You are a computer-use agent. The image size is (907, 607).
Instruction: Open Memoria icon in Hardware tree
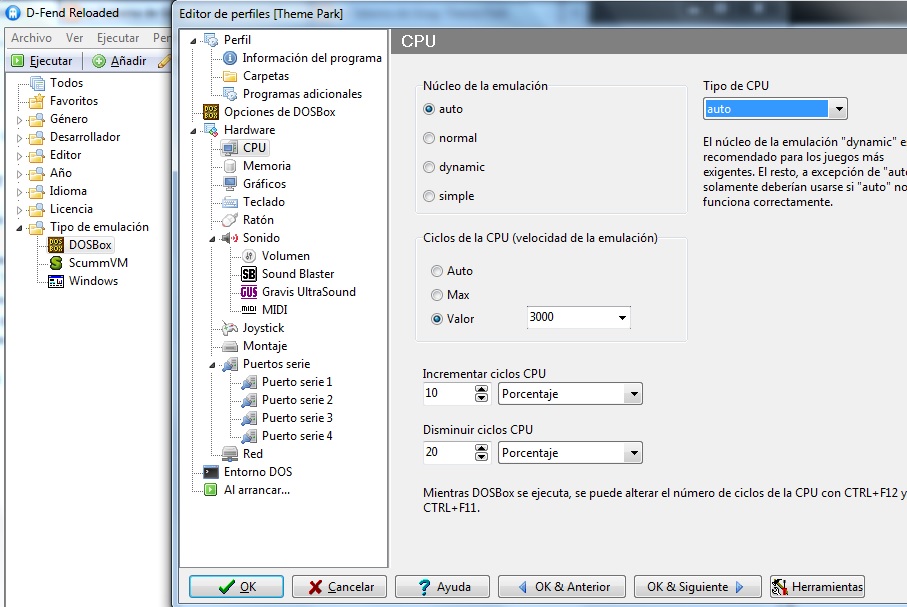(x=230, y=165)
